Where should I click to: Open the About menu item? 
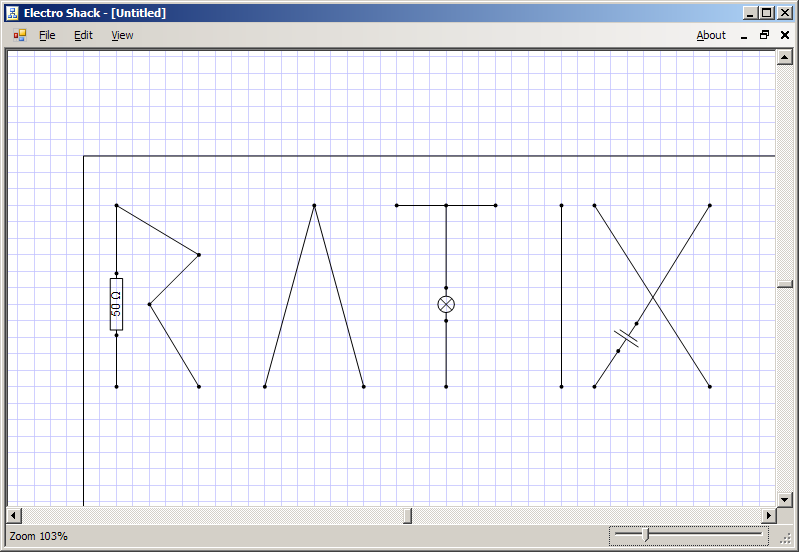711,35
